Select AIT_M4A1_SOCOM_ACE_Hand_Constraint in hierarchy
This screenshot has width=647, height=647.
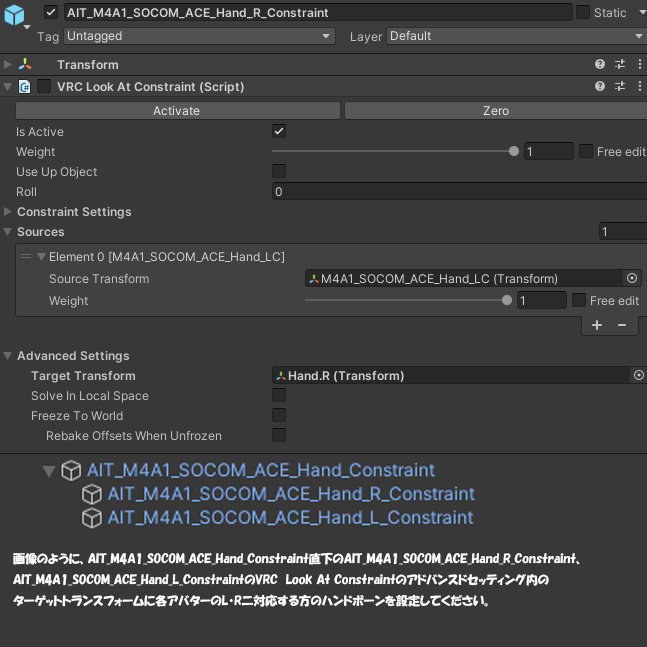[x=261, y=470]
